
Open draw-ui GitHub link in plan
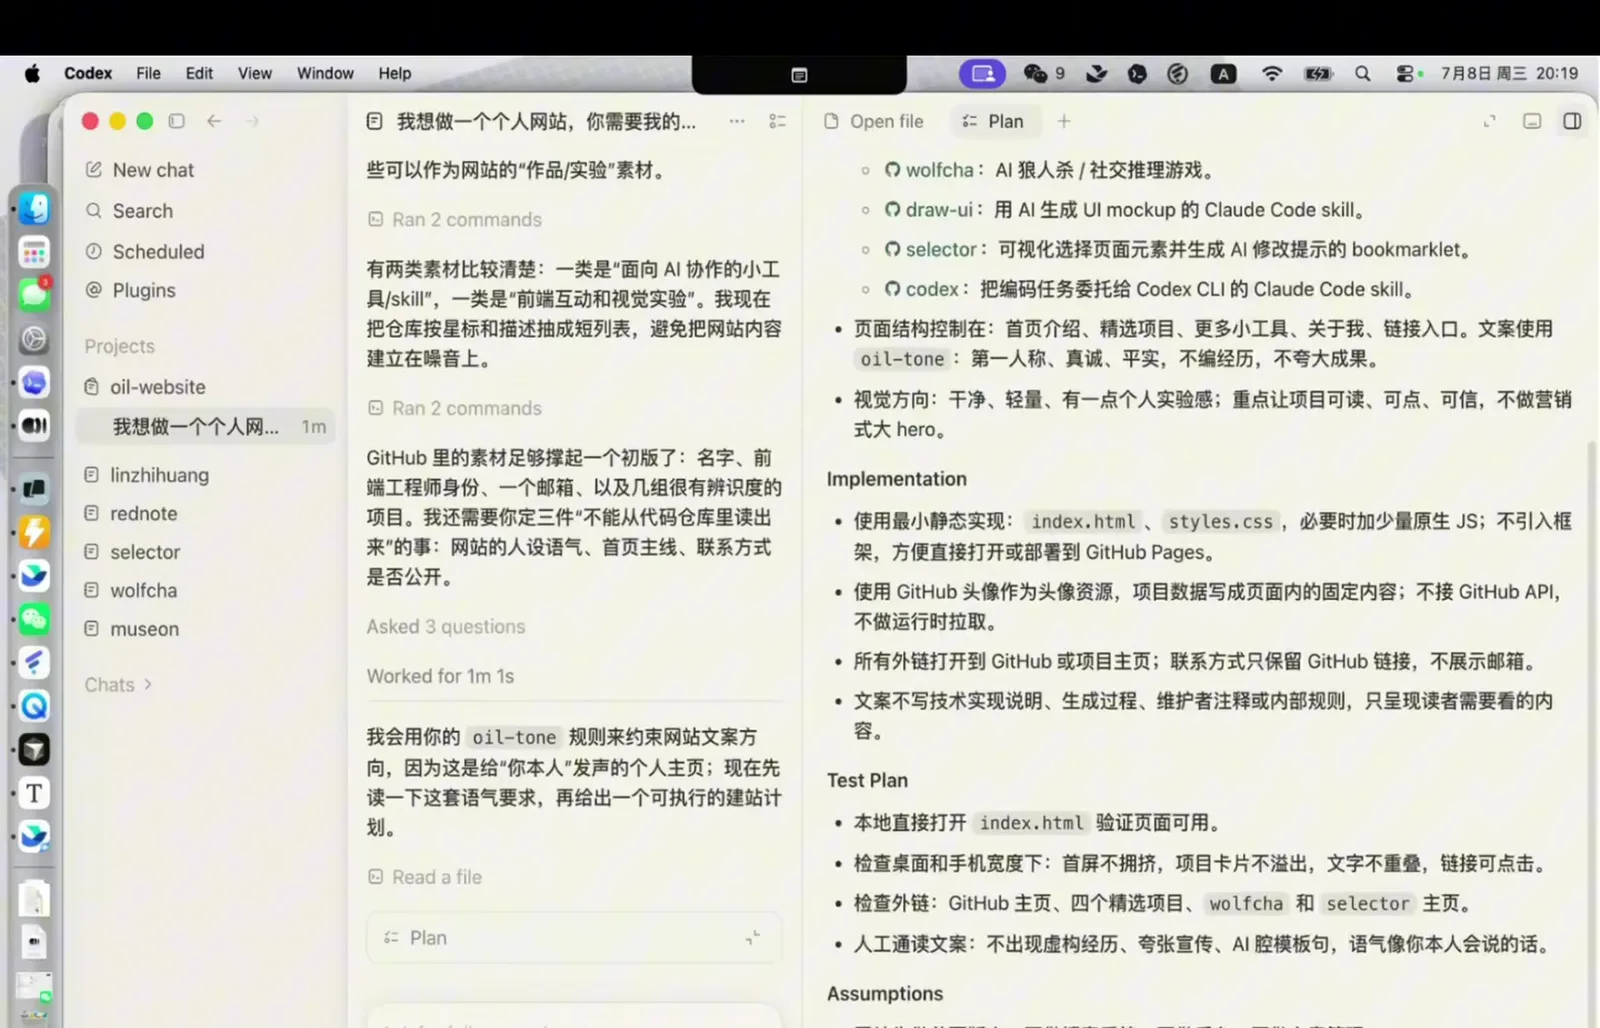(x=929, y=210)
